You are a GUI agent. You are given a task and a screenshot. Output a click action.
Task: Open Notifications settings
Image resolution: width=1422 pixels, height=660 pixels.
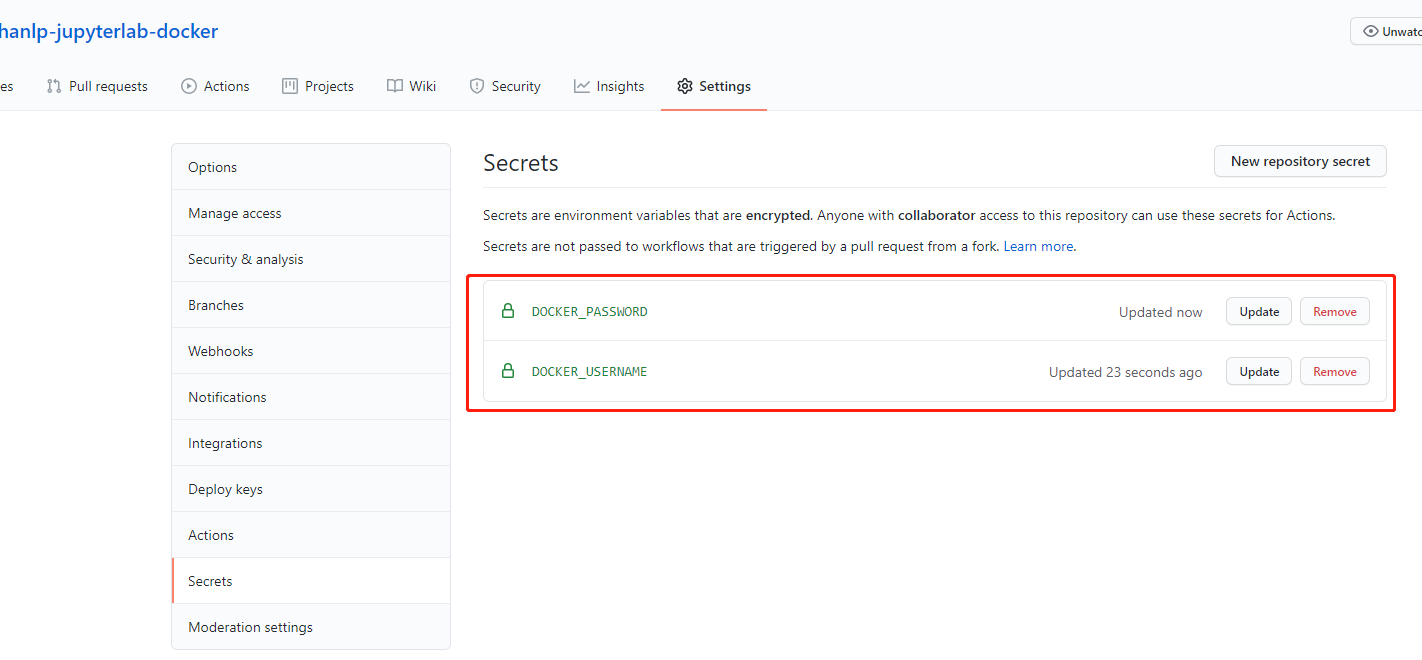(311, 397)
